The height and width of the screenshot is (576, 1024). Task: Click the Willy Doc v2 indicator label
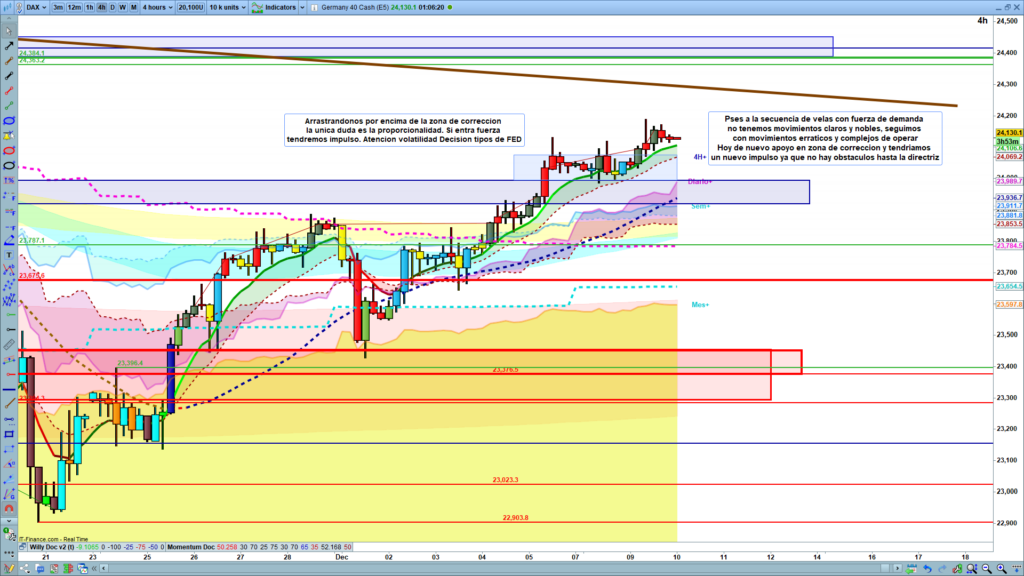click(52, 548)
